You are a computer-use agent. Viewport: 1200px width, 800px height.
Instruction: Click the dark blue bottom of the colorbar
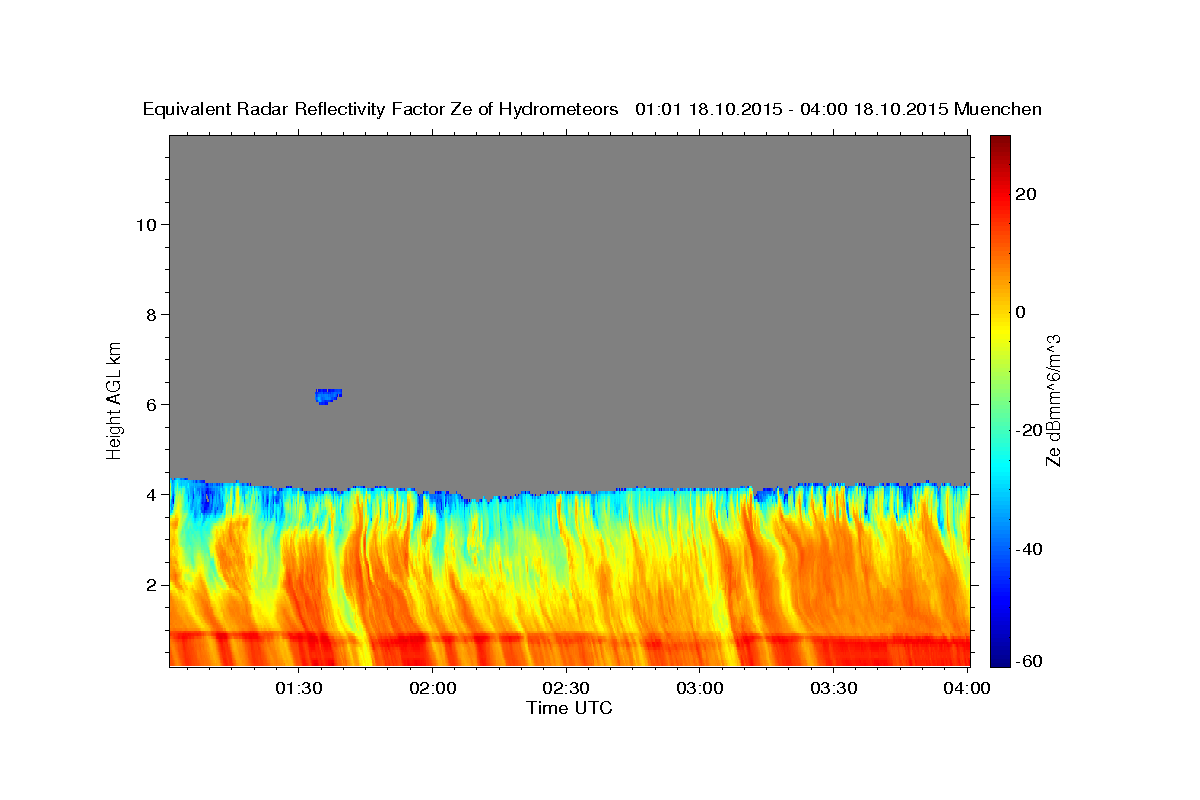pos(1000,658)
